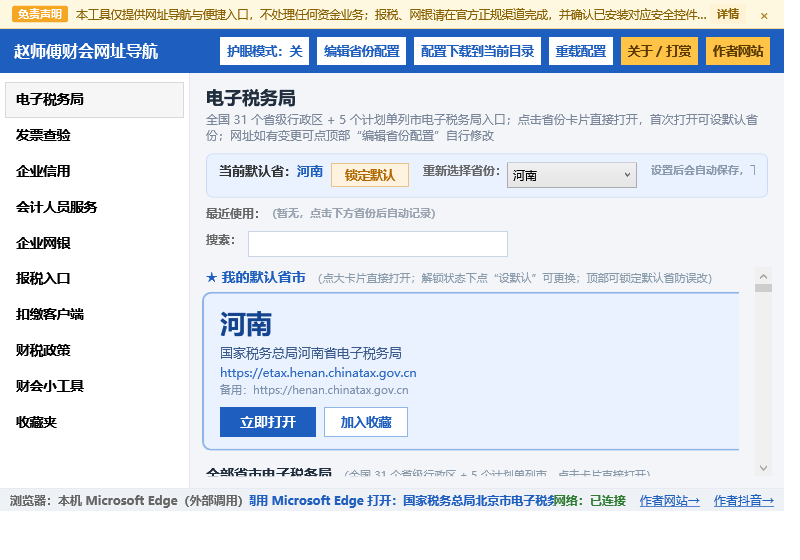The width and height of the screenshot is (800, 560).
Task: Add Henan to favorites with 加入收藏
Action: [366, 422]
